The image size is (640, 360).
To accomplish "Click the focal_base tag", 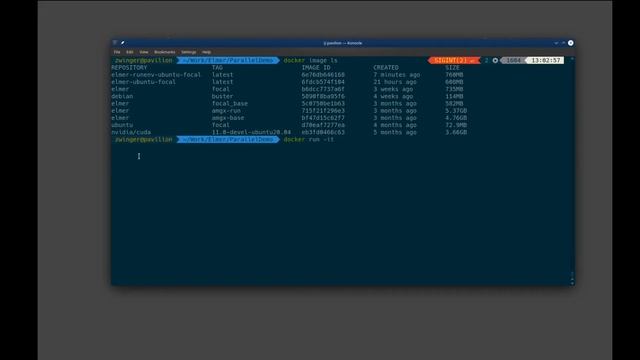I will click(229, 104).
